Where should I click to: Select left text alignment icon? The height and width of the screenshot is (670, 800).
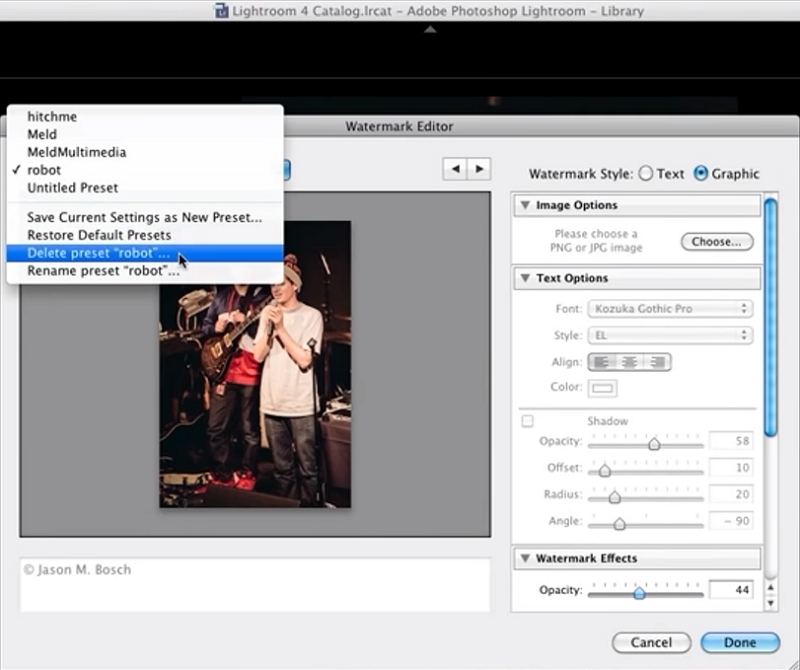click(x=604, y=362)
